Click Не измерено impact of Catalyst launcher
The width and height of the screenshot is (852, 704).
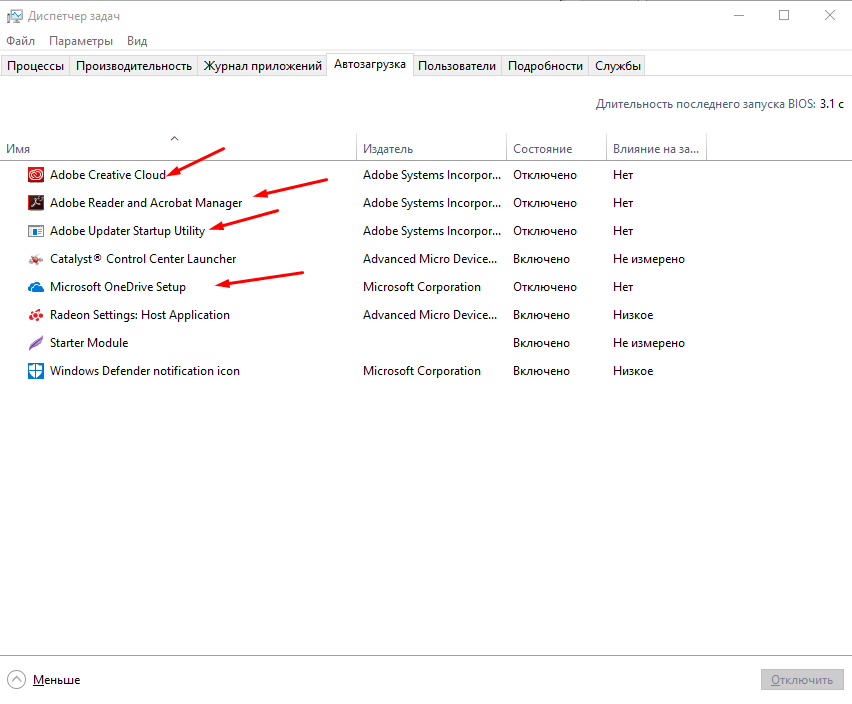pyautogui.click(x=649, y=259)
